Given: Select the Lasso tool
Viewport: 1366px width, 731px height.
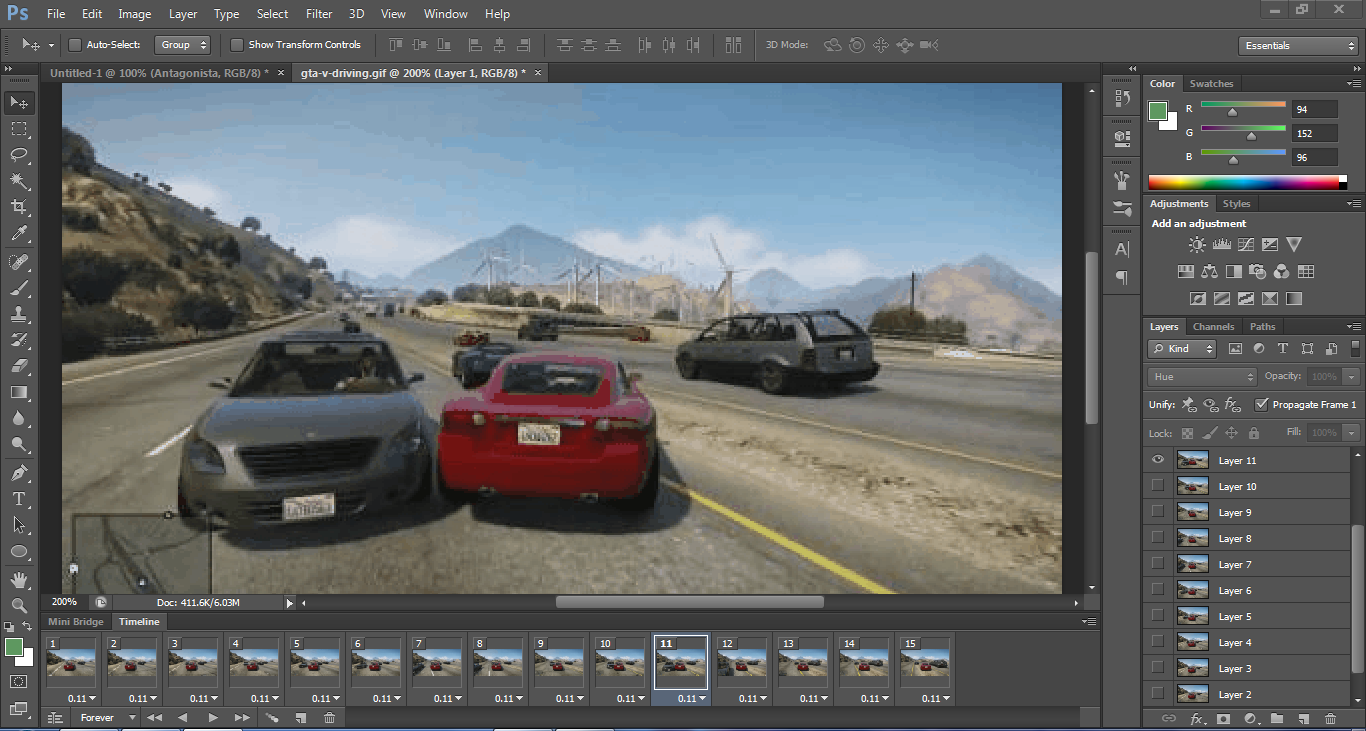Looking at the screenshot, I should [19, 155].
